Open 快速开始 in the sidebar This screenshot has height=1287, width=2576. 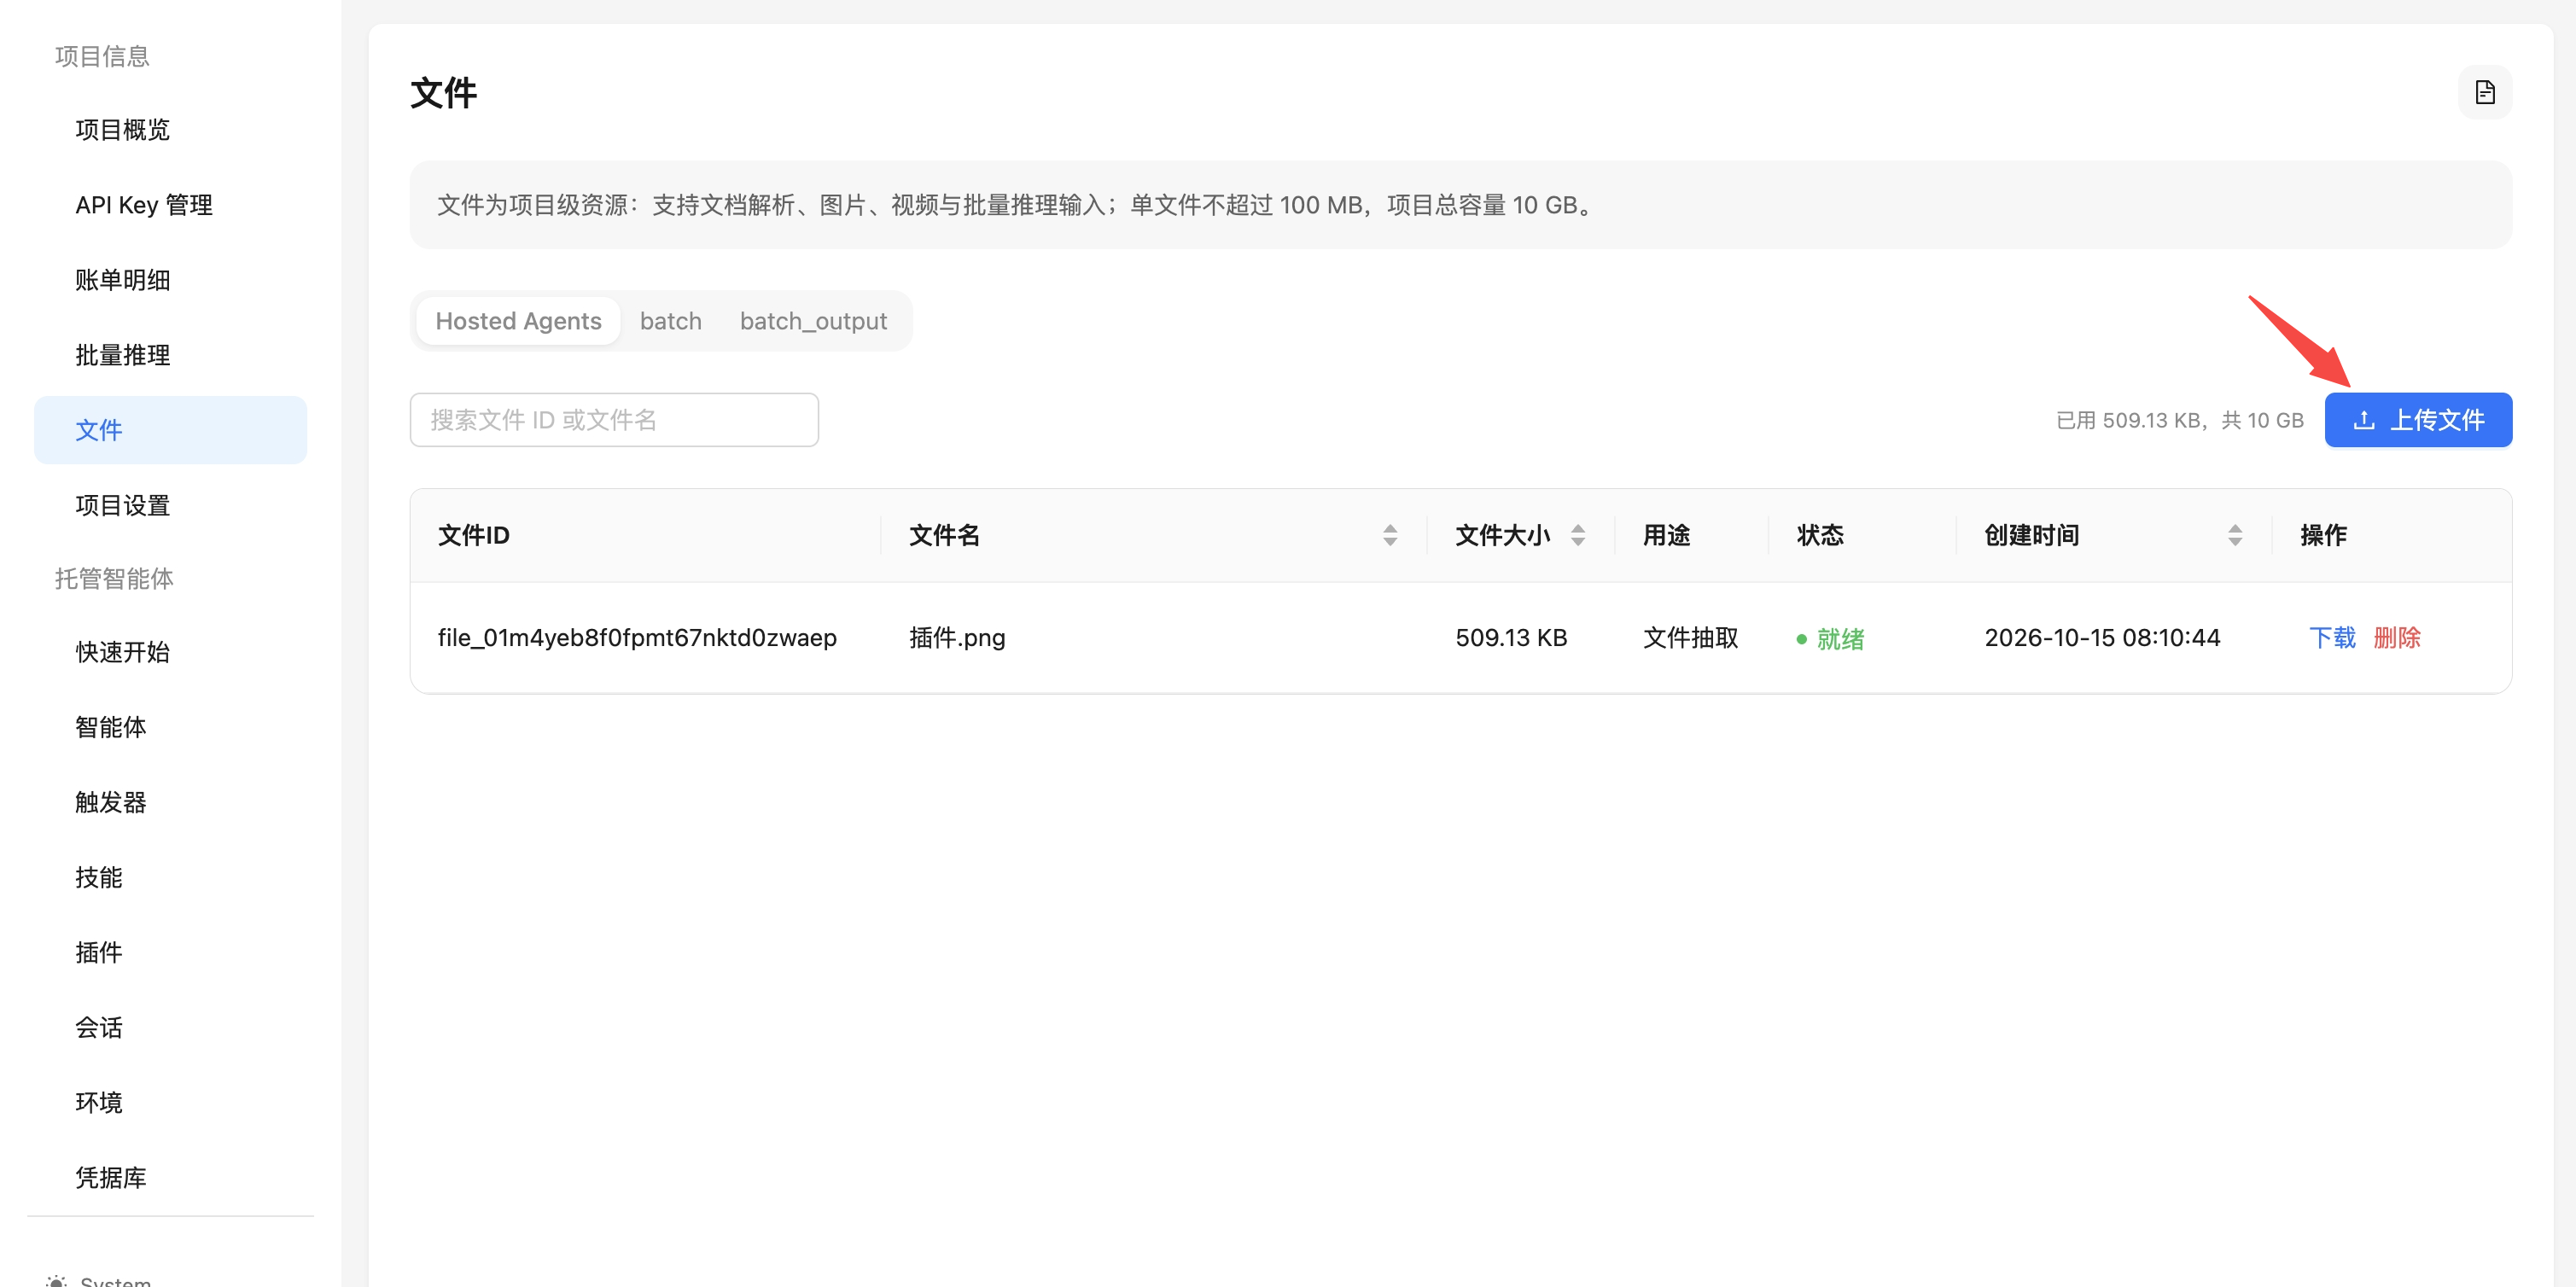pyautogui.click(x=170, y=652)
